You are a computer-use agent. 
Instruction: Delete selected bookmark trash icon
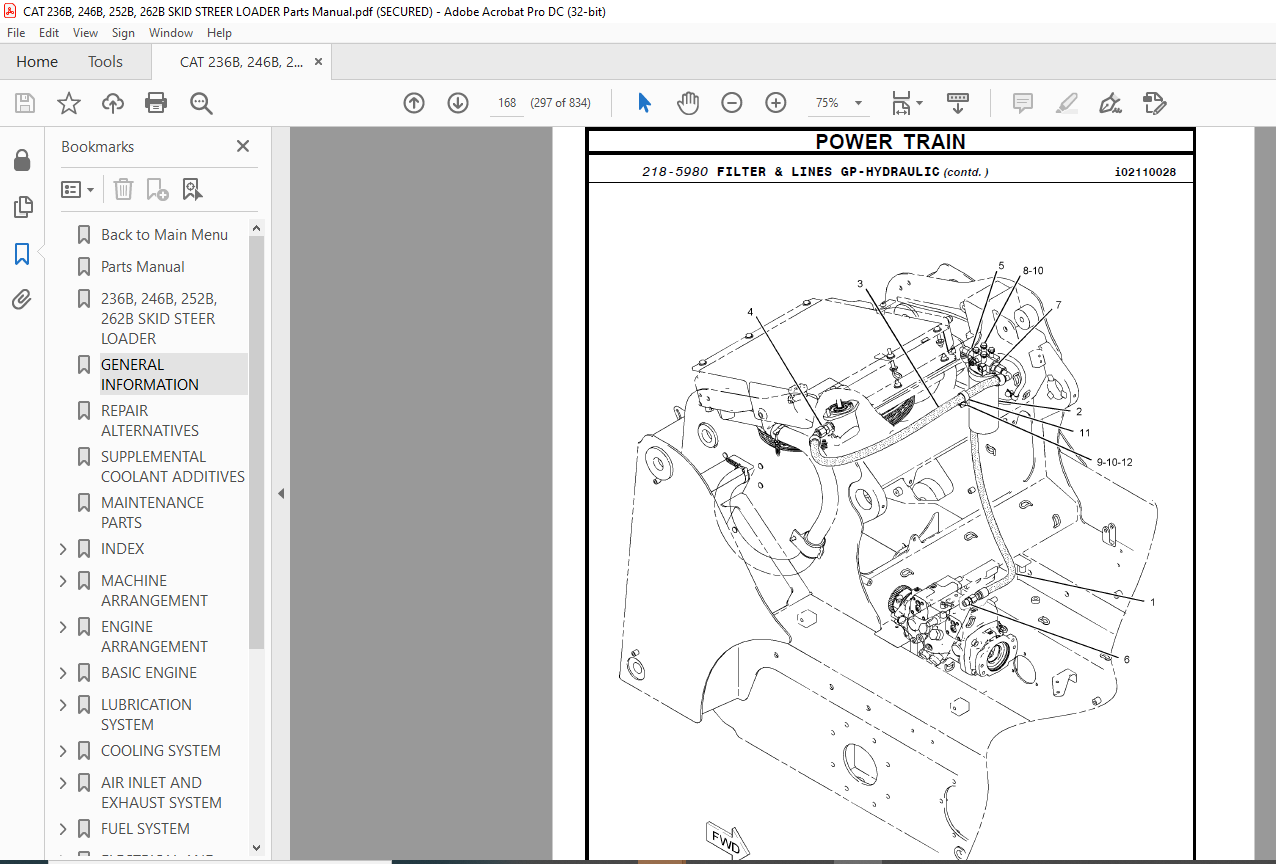123,189
